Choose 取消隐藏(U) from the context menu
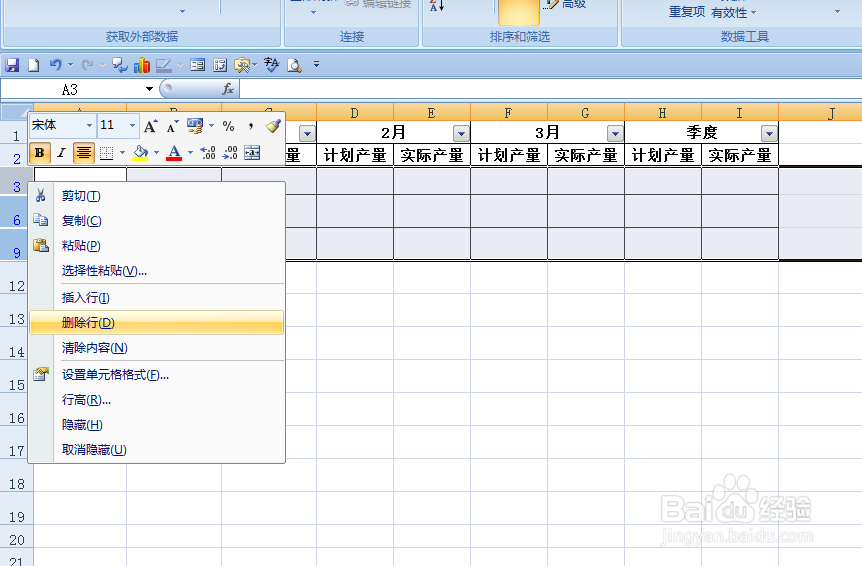This screenshot has height=566, width=862. point(157,450)
